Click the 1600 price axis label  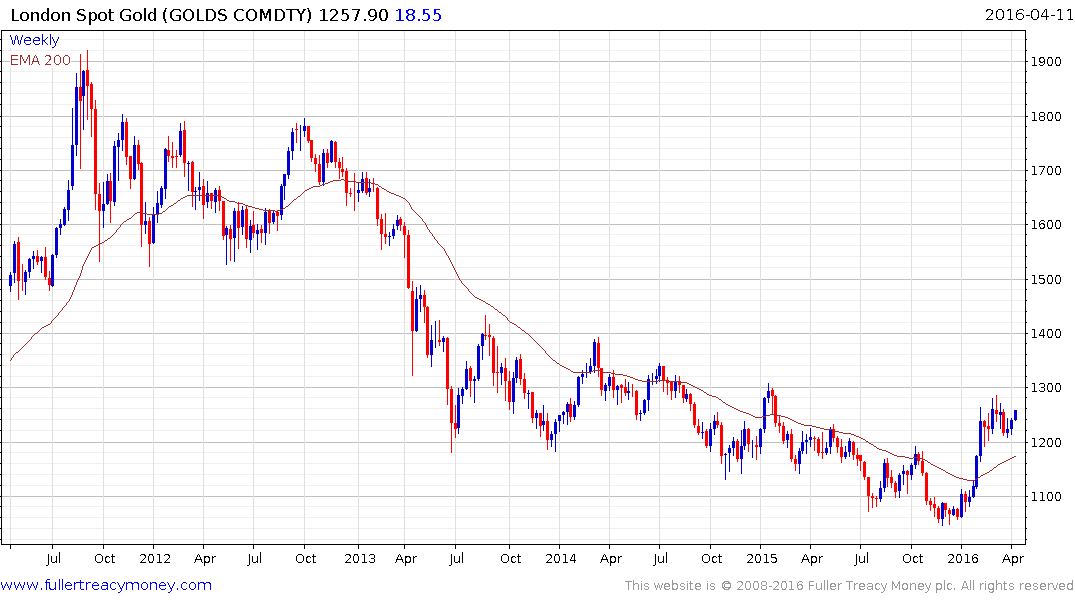pos(1046,225)
